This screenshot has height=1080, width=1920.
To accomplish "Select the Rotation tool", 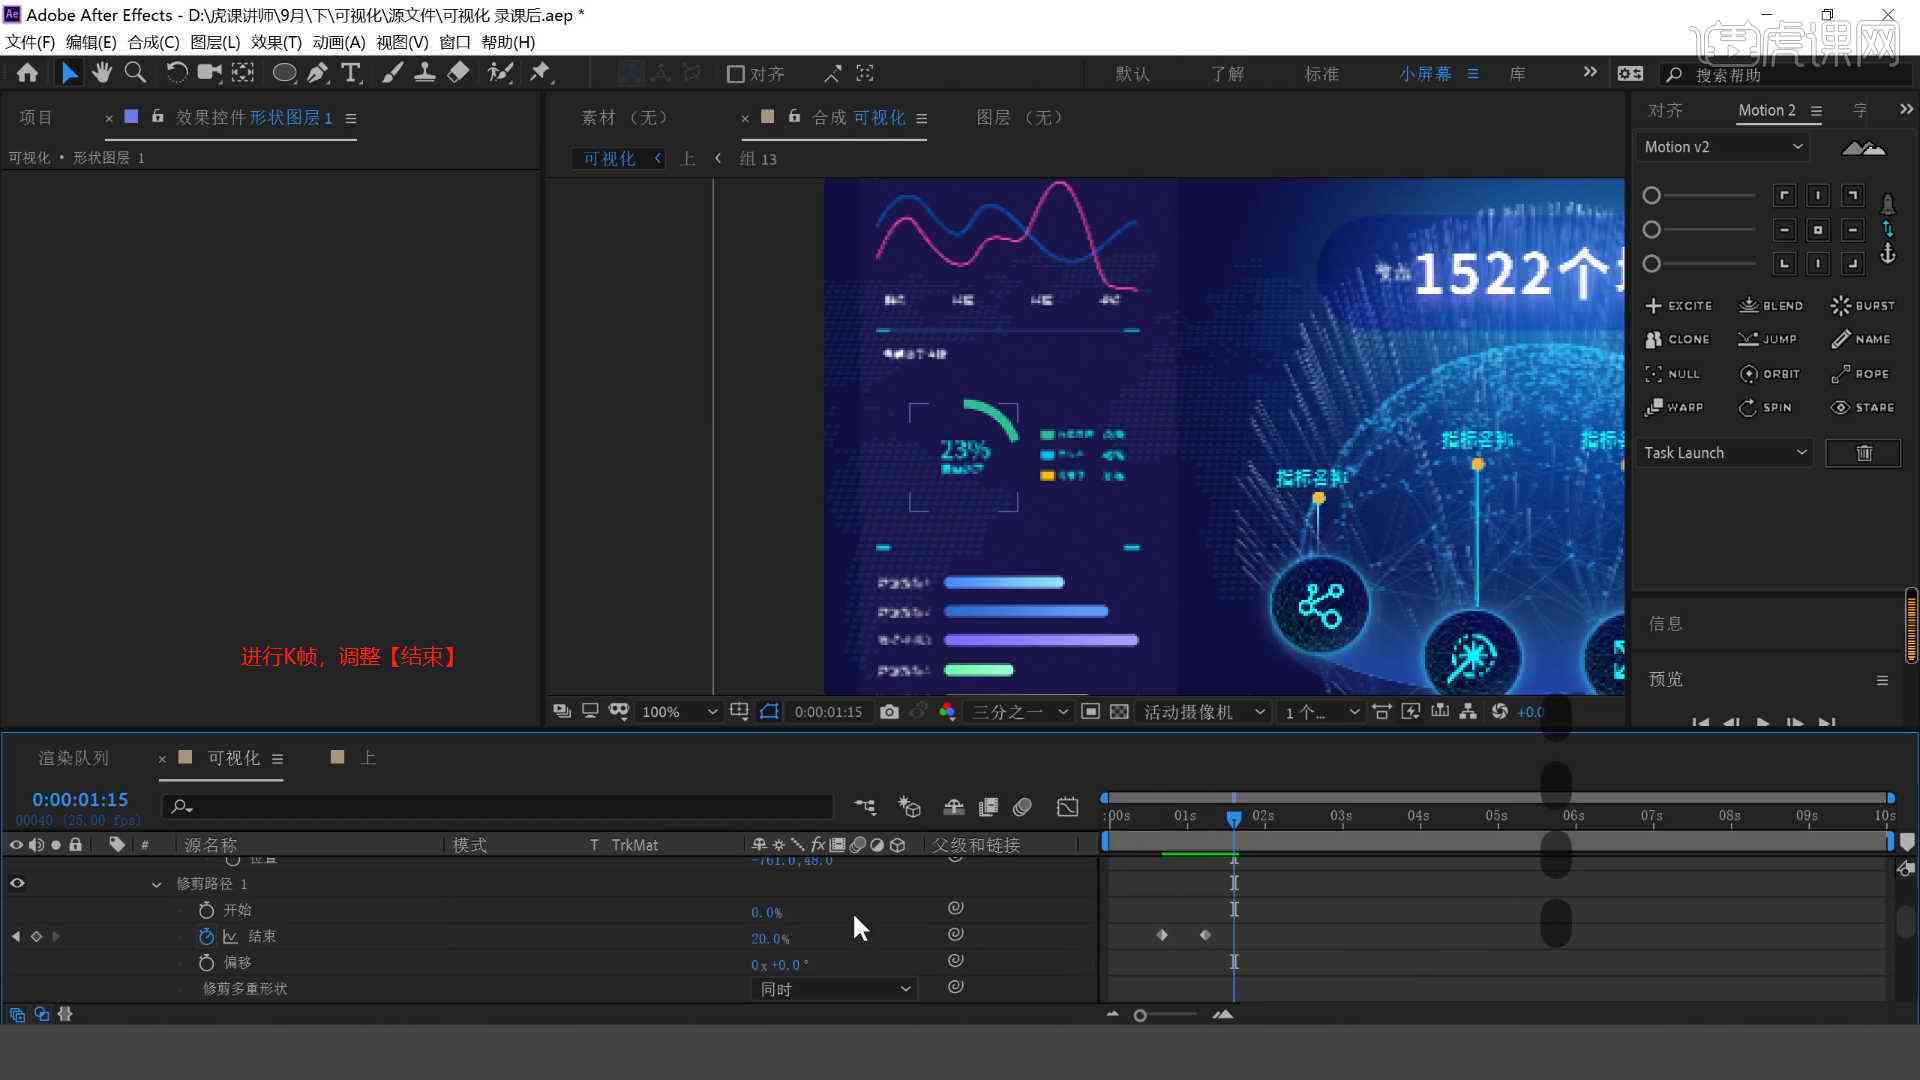I will point(176,73).
